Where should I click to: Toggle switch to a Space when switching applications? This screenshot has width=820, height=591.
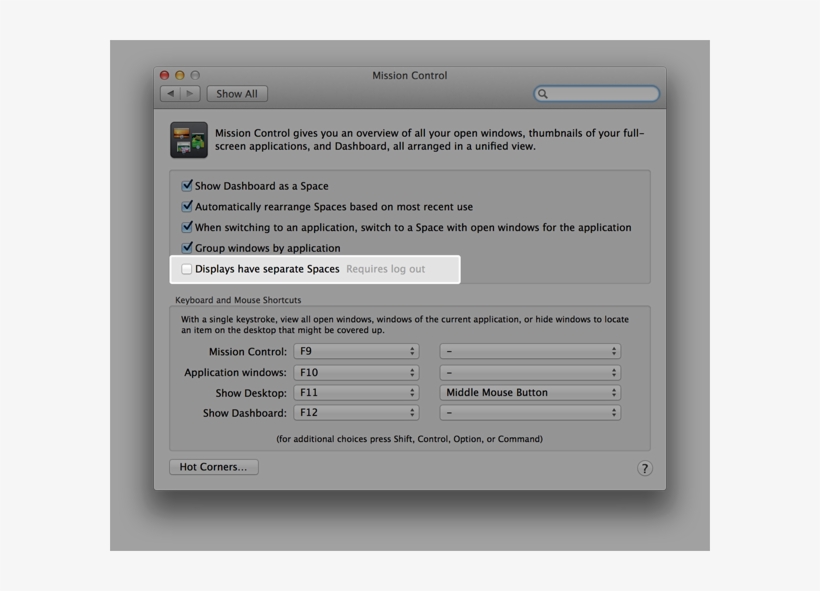click(187, 227)
